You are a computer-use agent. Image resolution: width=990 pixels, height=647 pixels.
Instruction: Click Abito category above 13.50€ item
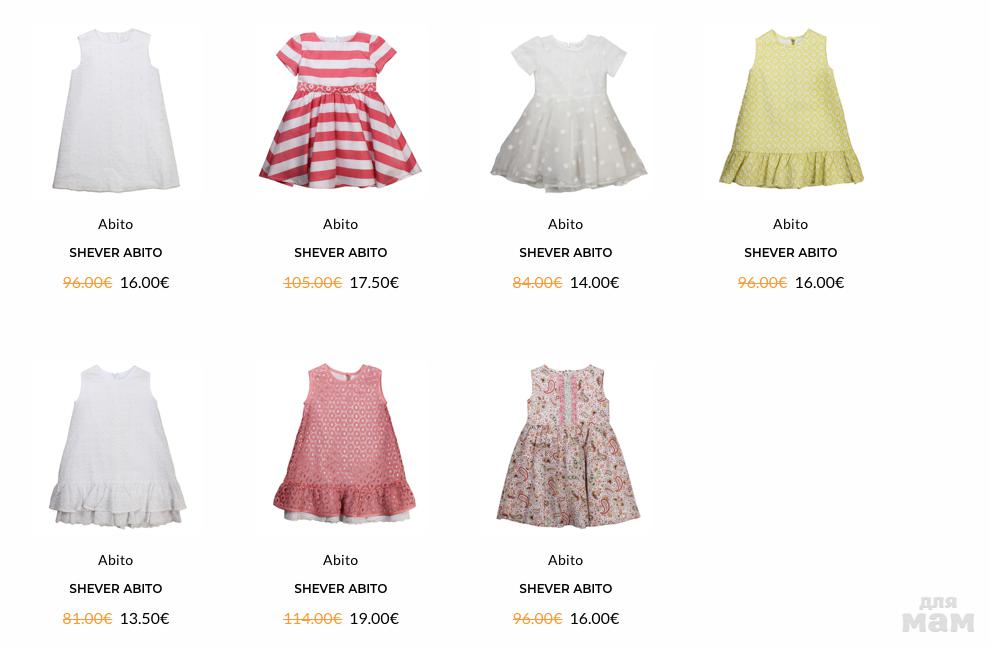tap(116, 560)
